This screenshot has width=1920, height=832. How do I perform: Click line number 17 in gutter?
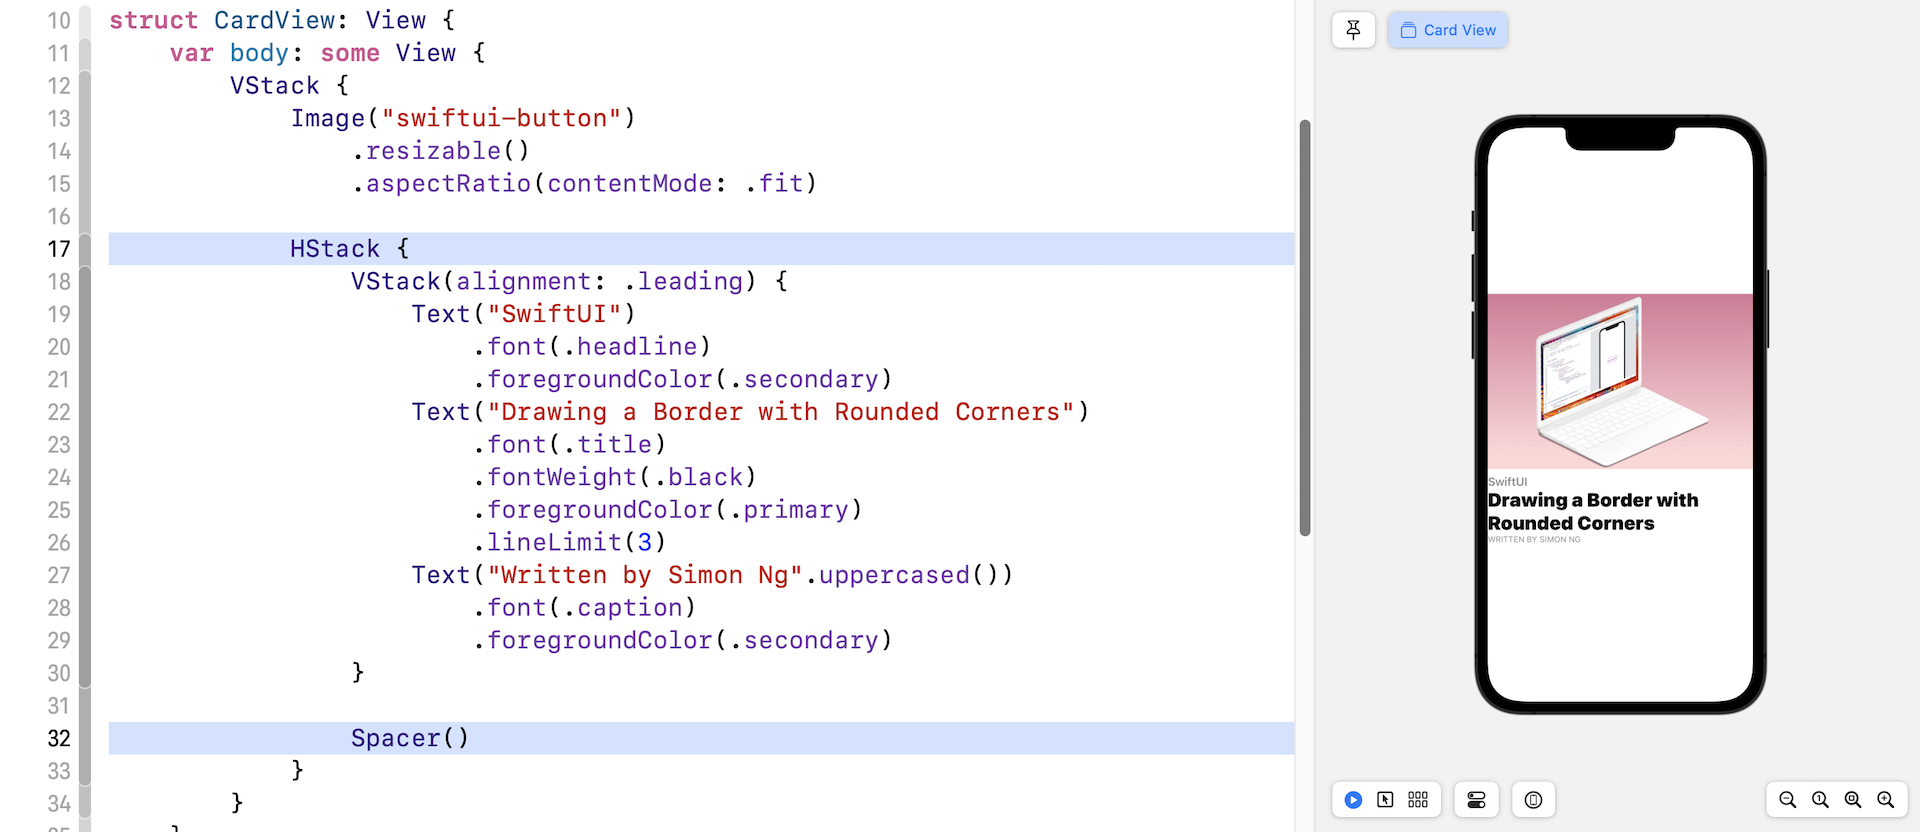[x=59, y=249]
